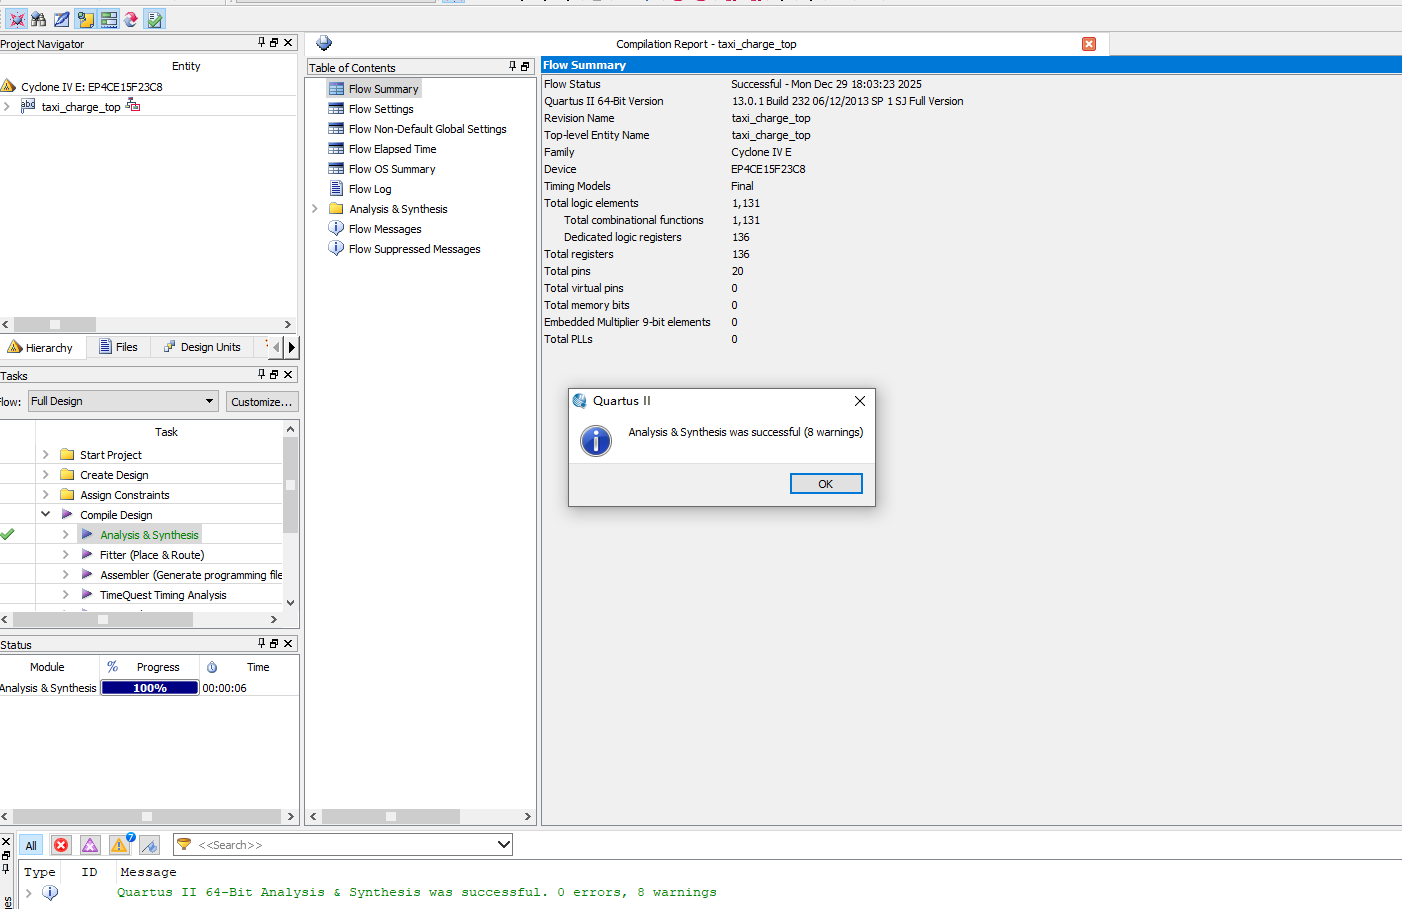Image resolution: width=1402 pixels, height=909 pixels.
Task: Open the Flow dropdown showing Full Design
Action: (x=123, y=401)
